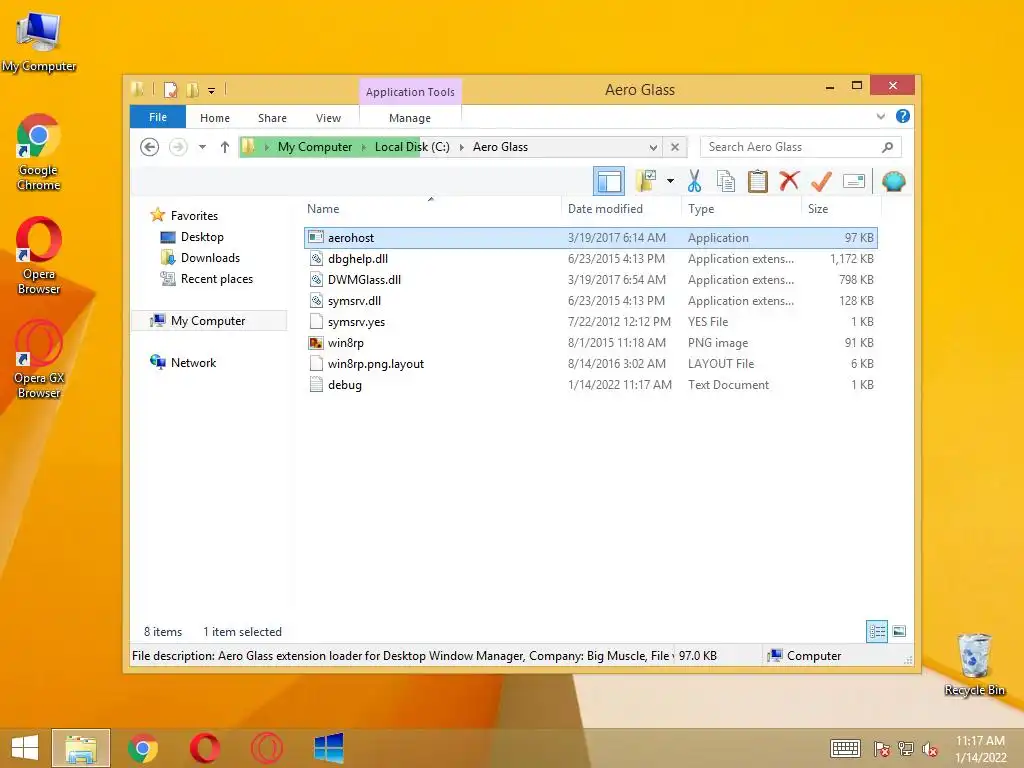Click the Properties quick access icon in title bar

click(x=170, y=89)
